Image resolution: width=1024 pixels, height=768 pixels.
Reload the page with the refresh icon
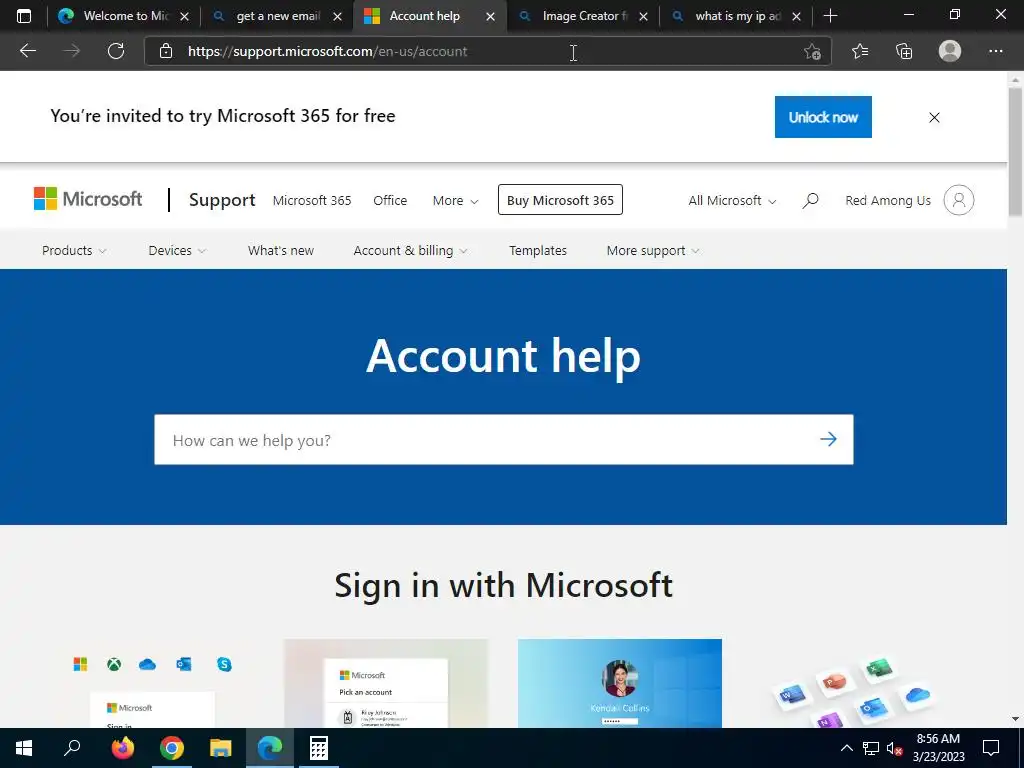tap(116, 51)
